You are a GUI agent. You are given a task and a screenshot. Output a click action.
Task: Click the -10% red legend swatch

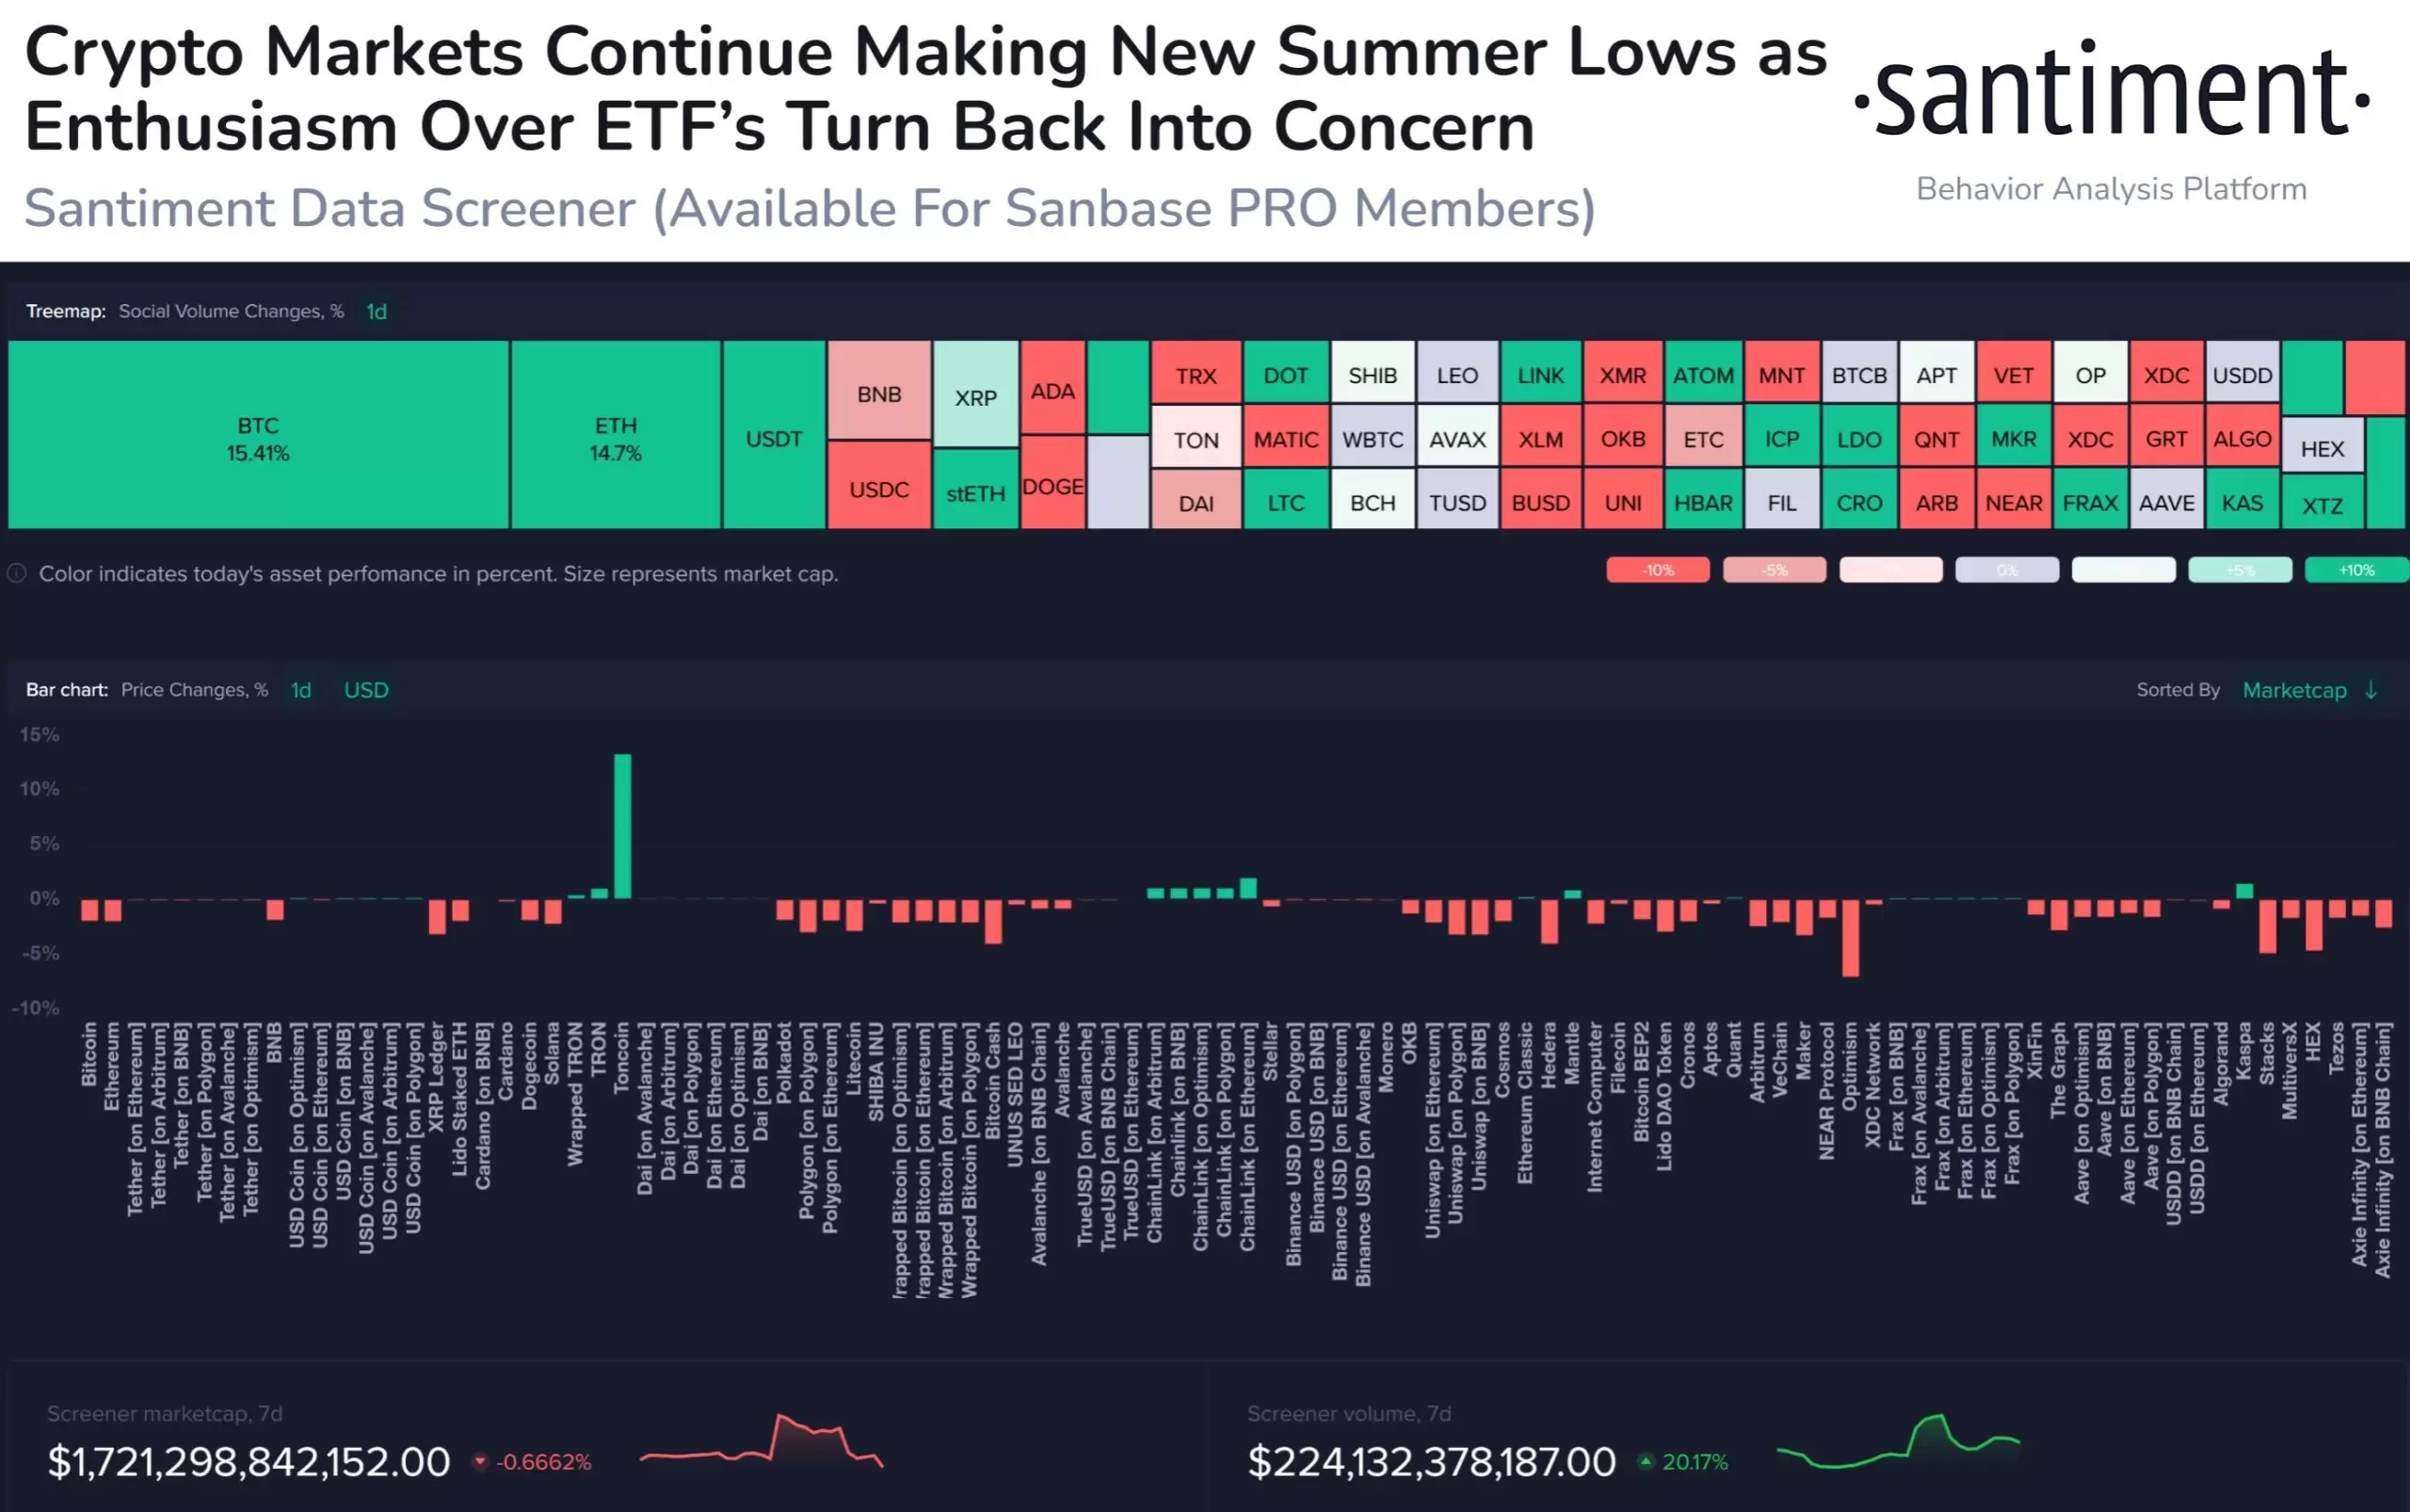tap(1657, 570)
